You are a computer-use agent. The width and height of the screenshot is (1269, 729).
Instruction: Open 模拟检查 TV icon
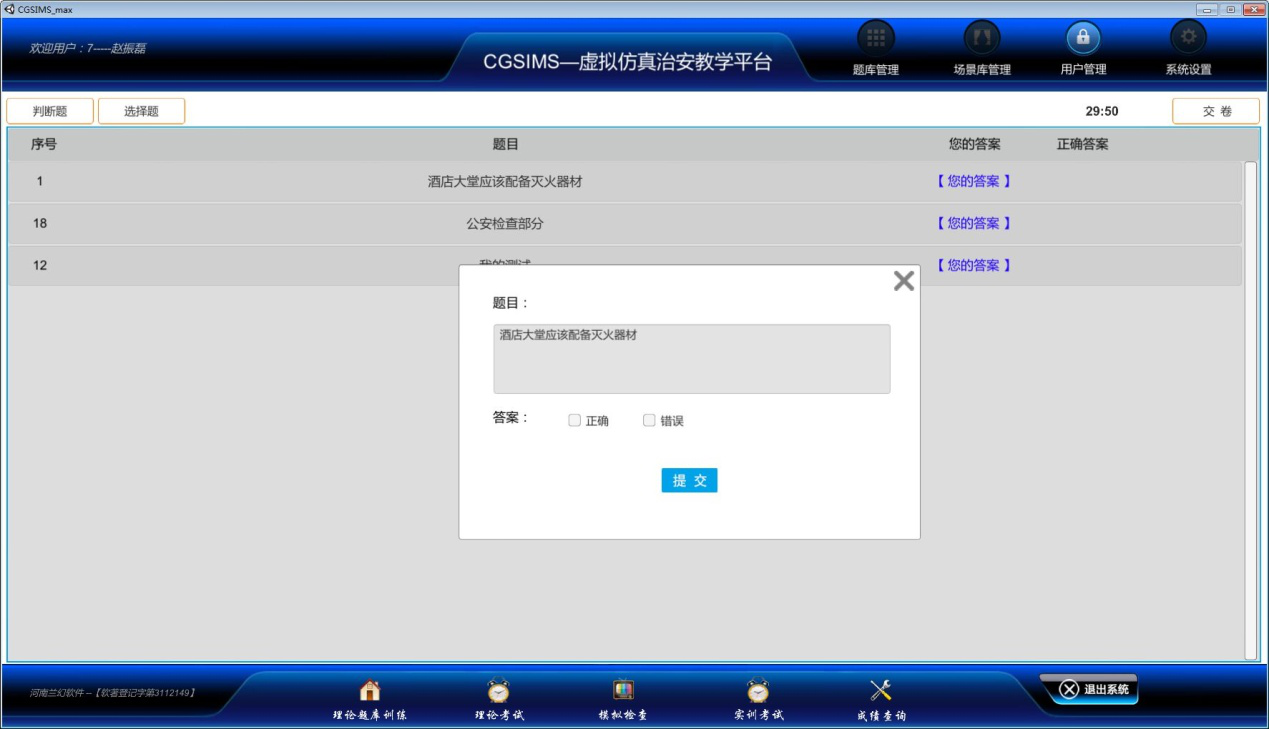[x=623, y=691]
